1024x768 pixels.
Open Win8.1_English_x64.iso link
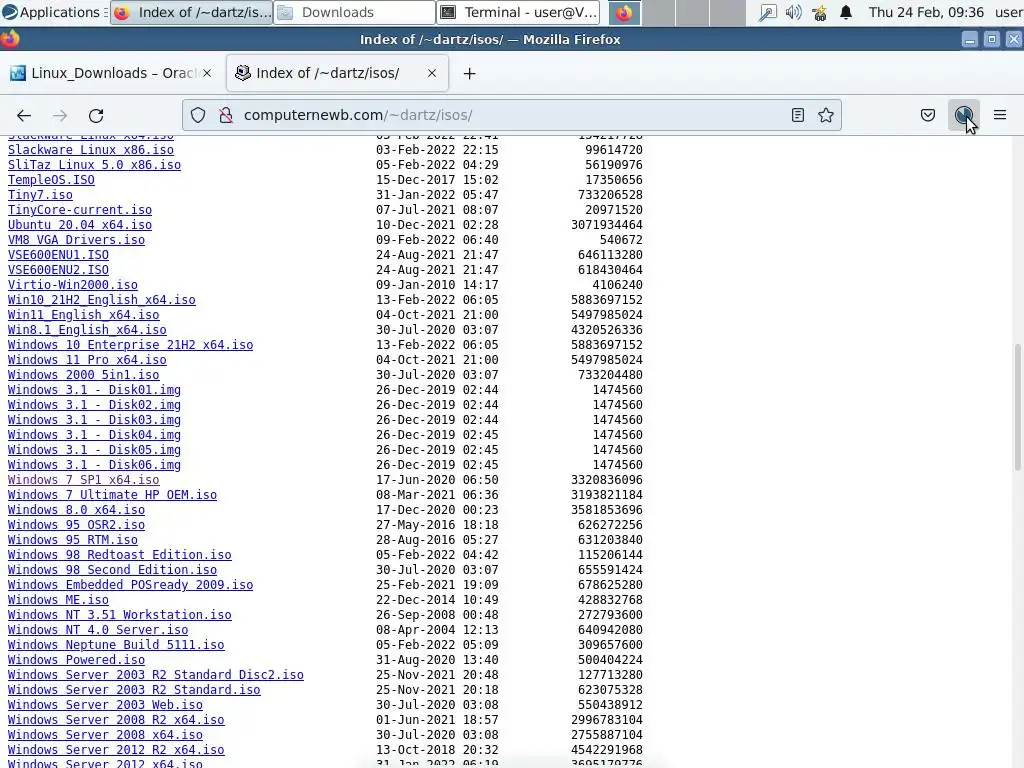coord(87,330)
